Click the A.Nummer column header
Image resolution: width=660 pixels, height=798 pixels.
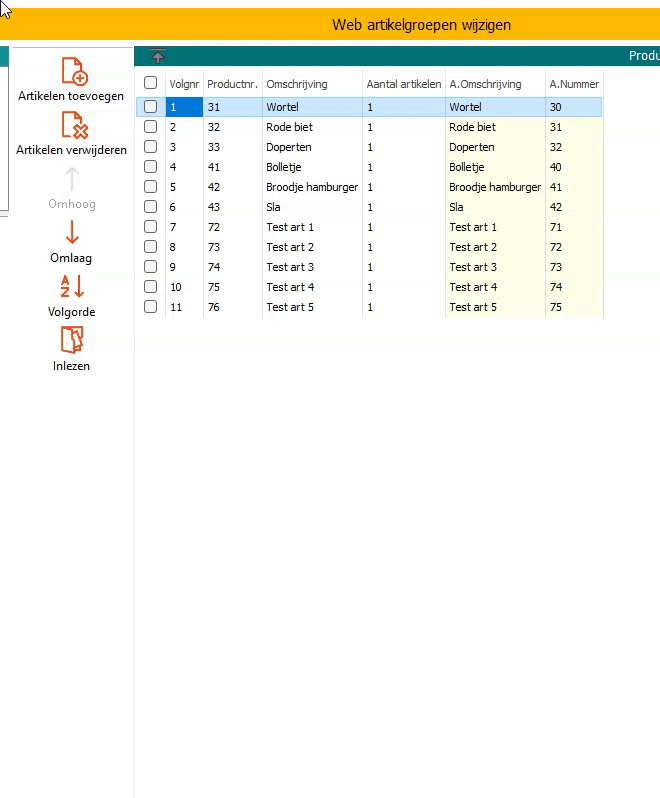(574, 84)
